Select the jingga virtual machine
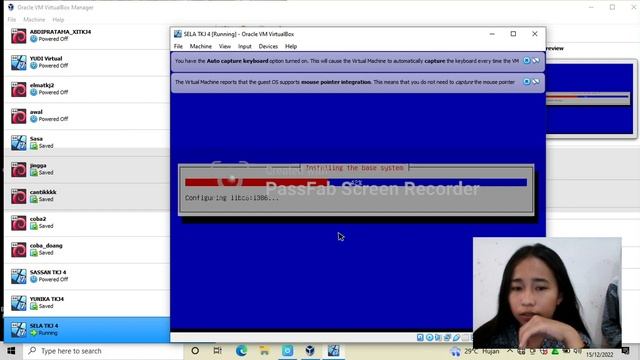 click(87, 169)
